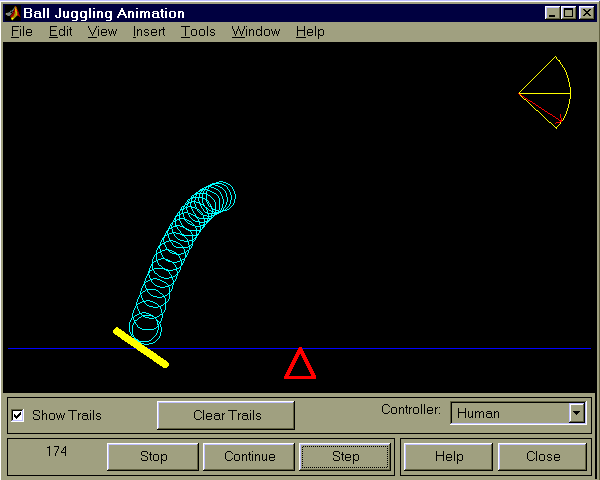Viewport: 600px width, 480px height.
Task: Open the Window menu
Action: tap(256, 32)
